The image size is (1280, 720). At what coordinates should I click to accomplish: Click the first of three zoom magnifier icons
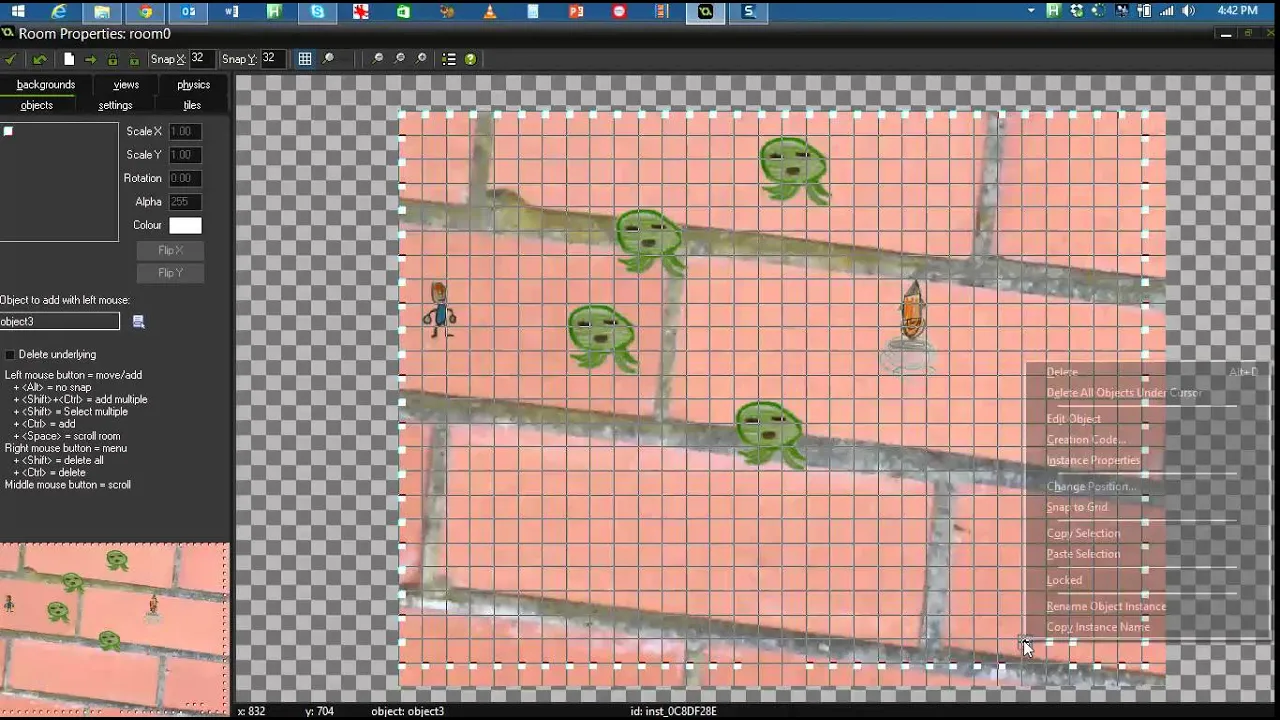(x=378, y=59)
